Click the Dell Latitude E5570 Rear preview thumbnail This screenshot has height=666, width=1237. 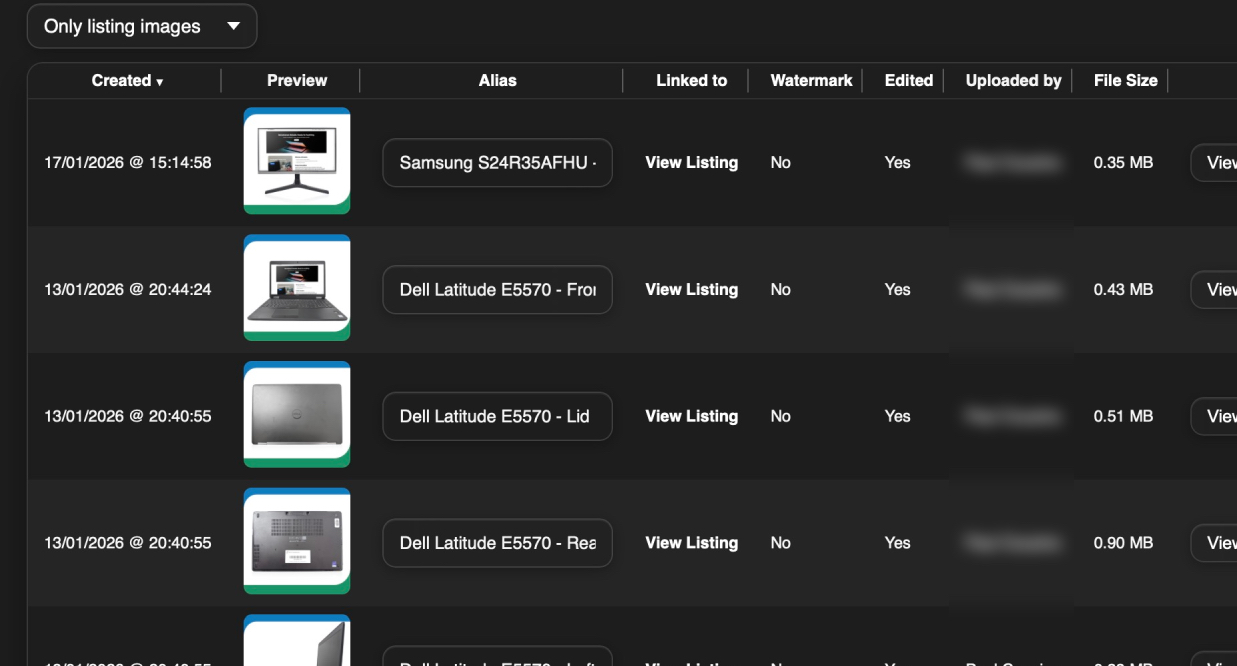click(296, 541)
